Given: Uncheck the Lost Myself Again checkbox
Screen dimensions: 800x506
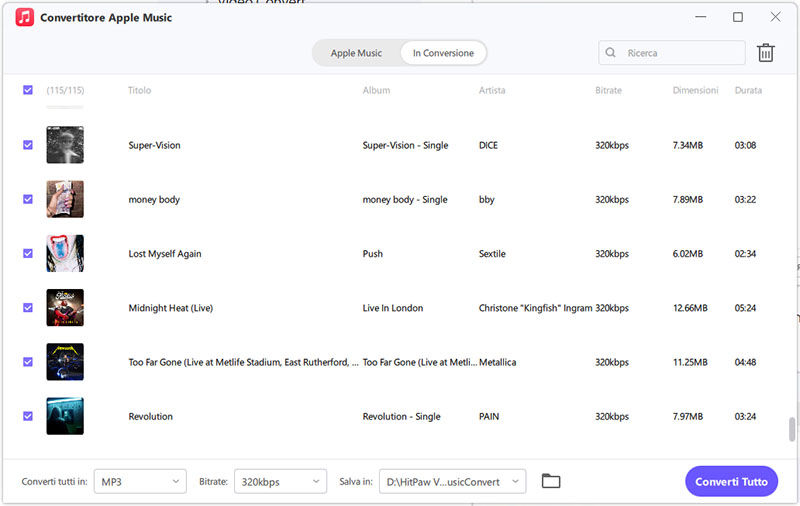Looking at the screenshot, I should point(28,254).
